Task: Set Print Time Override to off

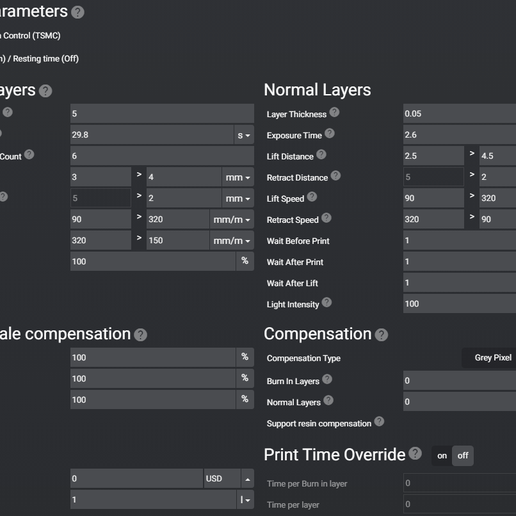Action: 463,456
